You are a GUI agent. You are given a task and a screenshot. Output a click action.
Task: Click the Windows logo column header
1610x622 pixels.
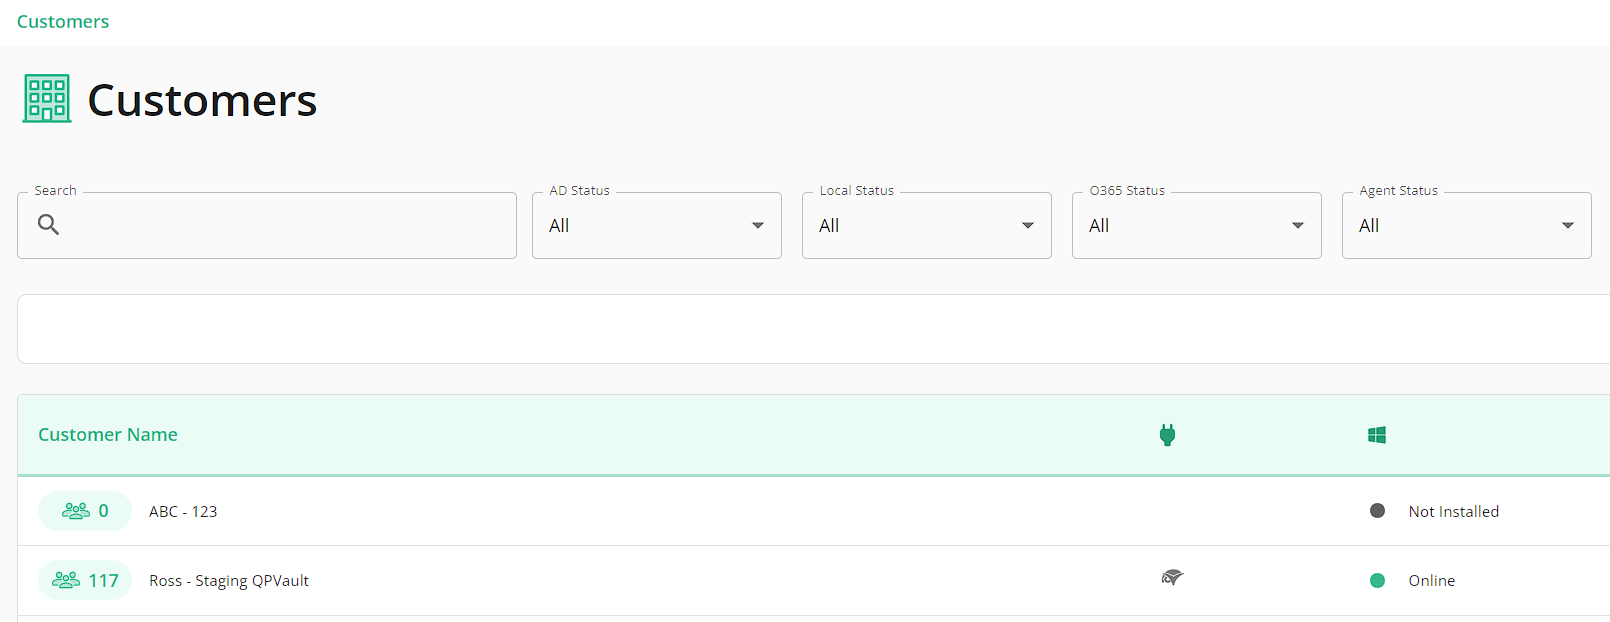[x=1377, y=435]
